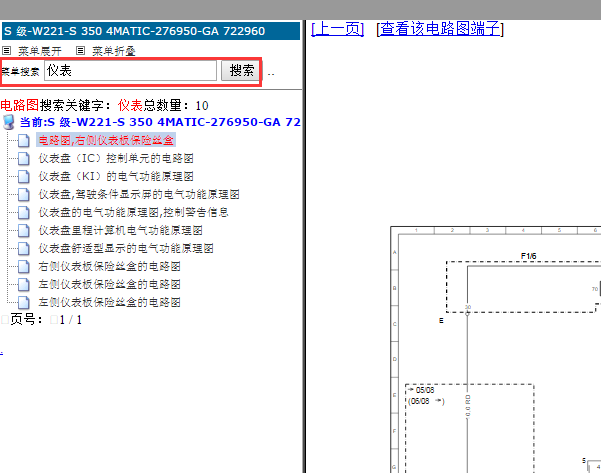Click the 搜索 search button
Image resolution: width=601 pixels, height=473 pixels.
click(241, 71)
